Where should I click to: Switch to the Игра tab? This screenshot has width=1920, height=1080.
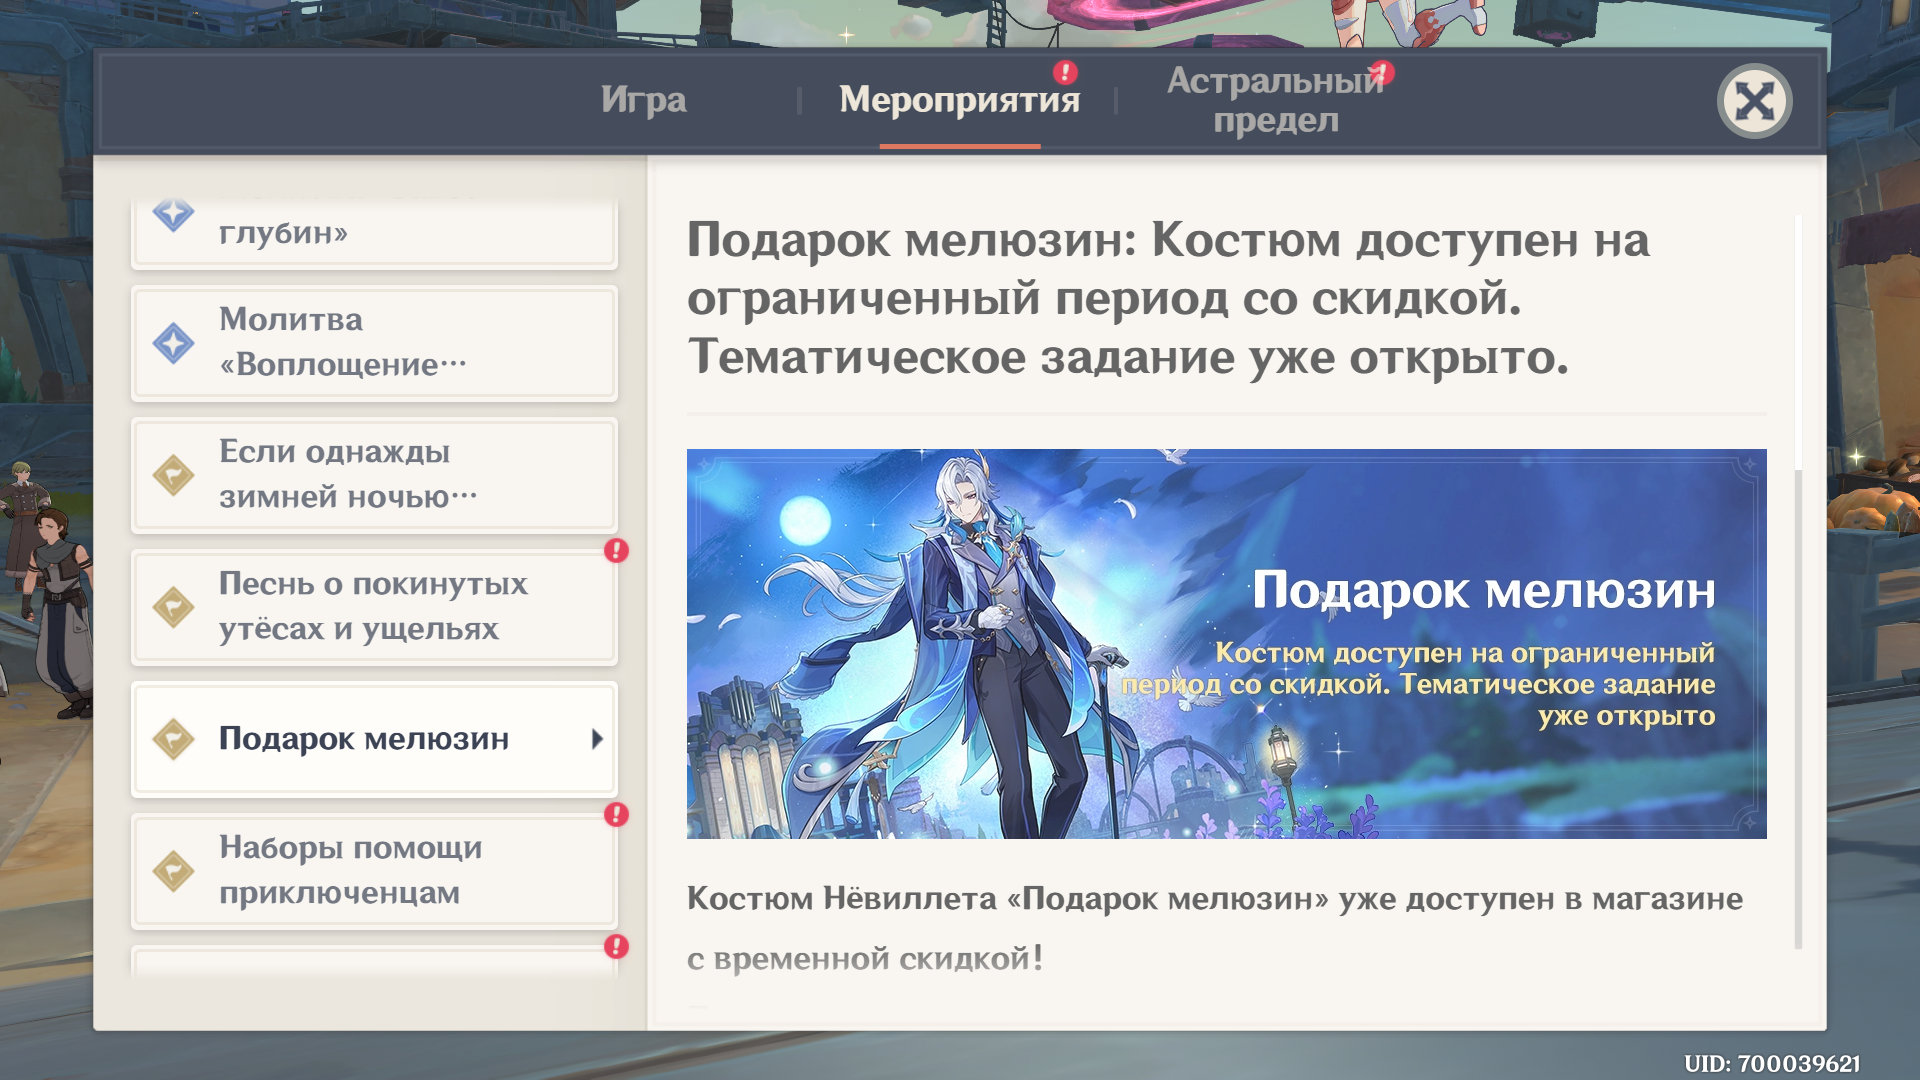643,100
